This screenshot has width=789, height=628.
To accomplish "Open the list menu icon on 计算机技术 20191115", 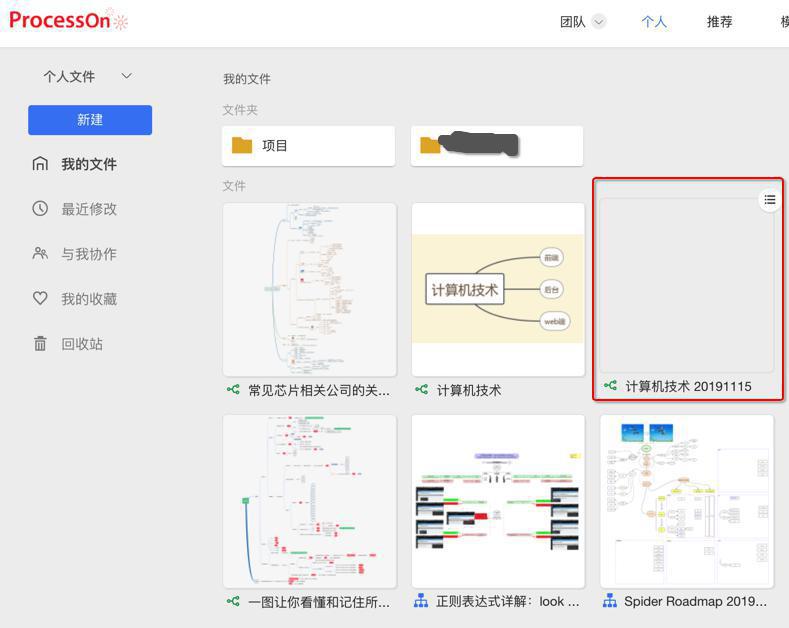I will point(770,200).
